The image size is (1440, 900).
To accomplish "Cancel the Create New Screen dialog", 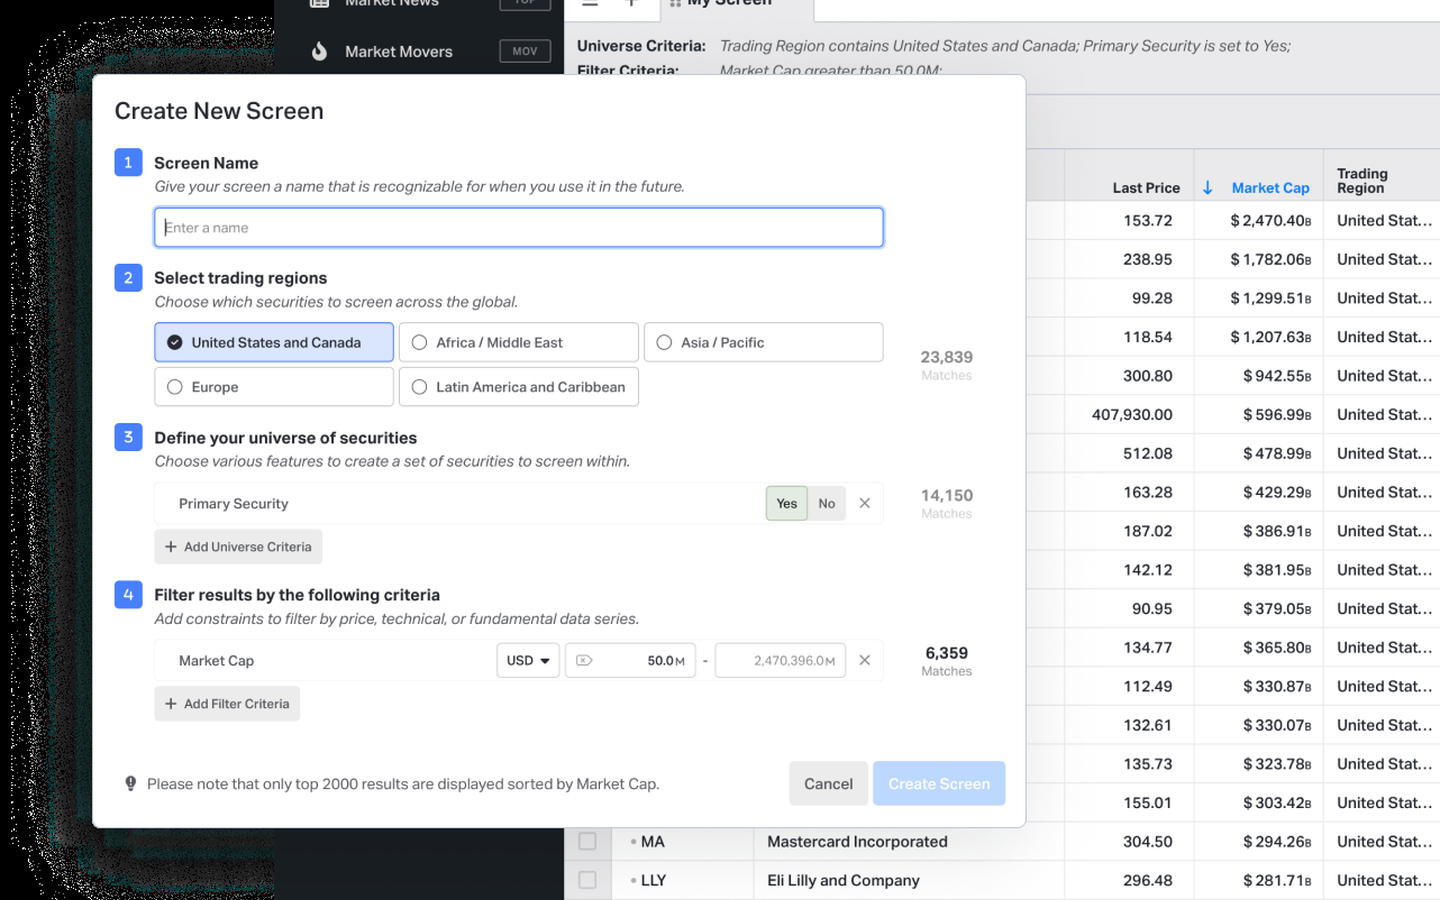I will click(828, 784).
